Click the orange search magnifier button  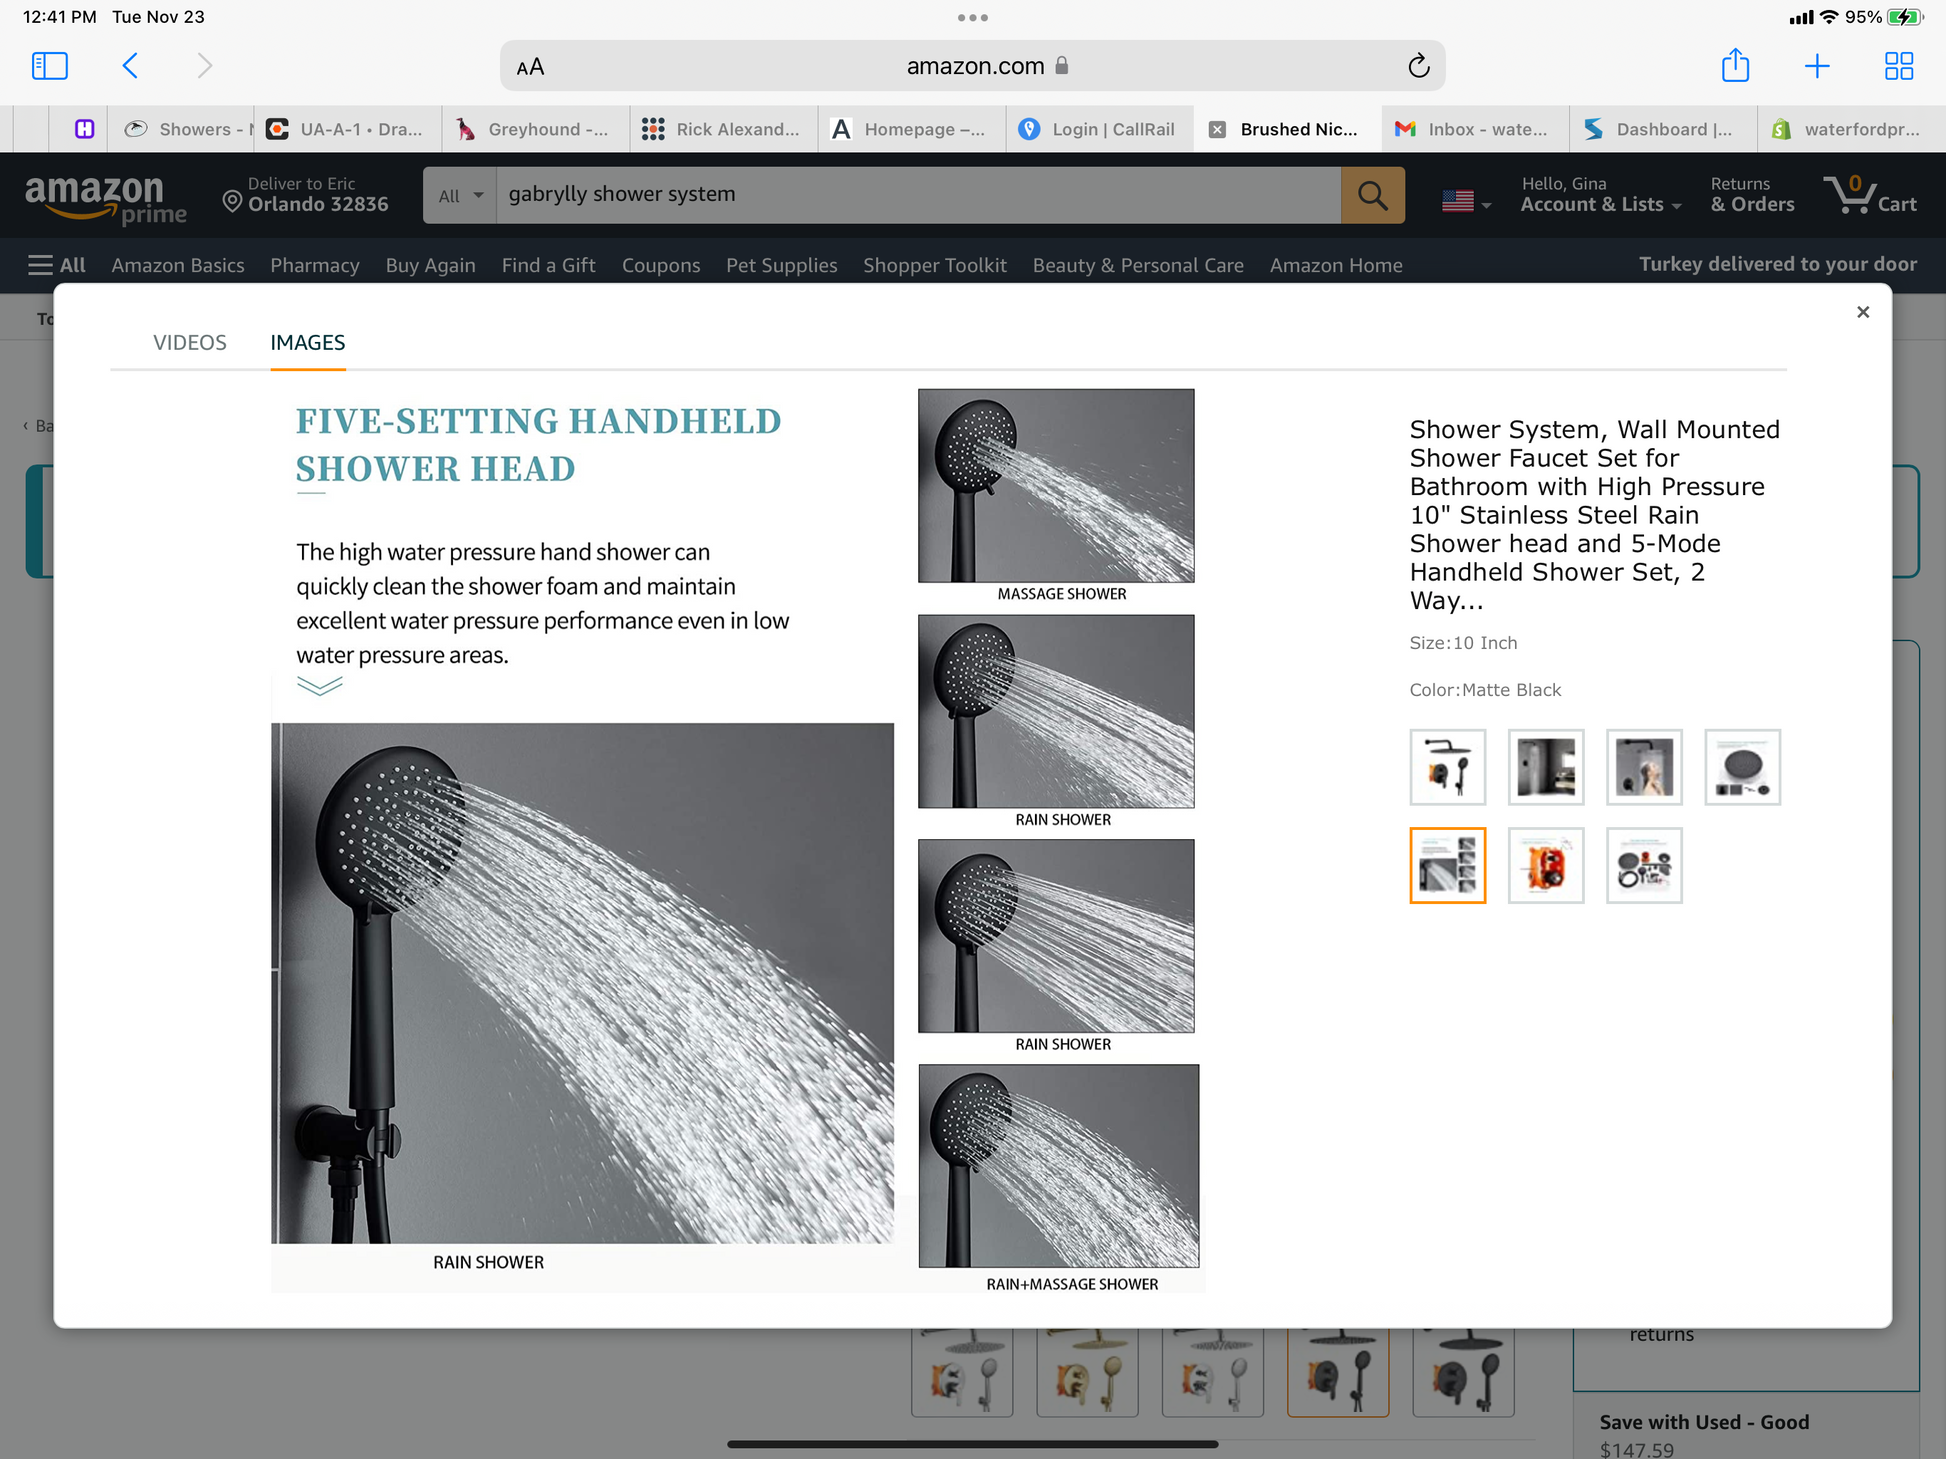(1372, 195)
